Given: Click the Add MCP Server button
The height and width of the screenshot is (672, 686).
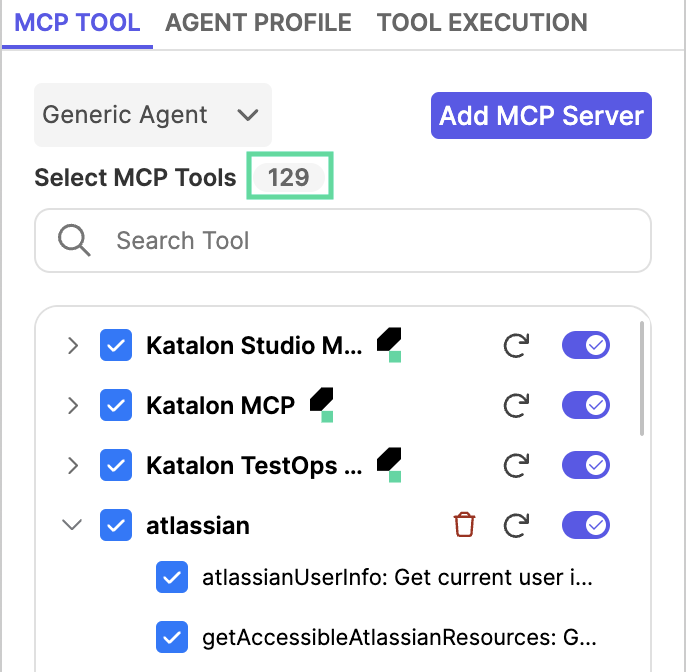Looking at the screenshot, I should coord(541,116).
